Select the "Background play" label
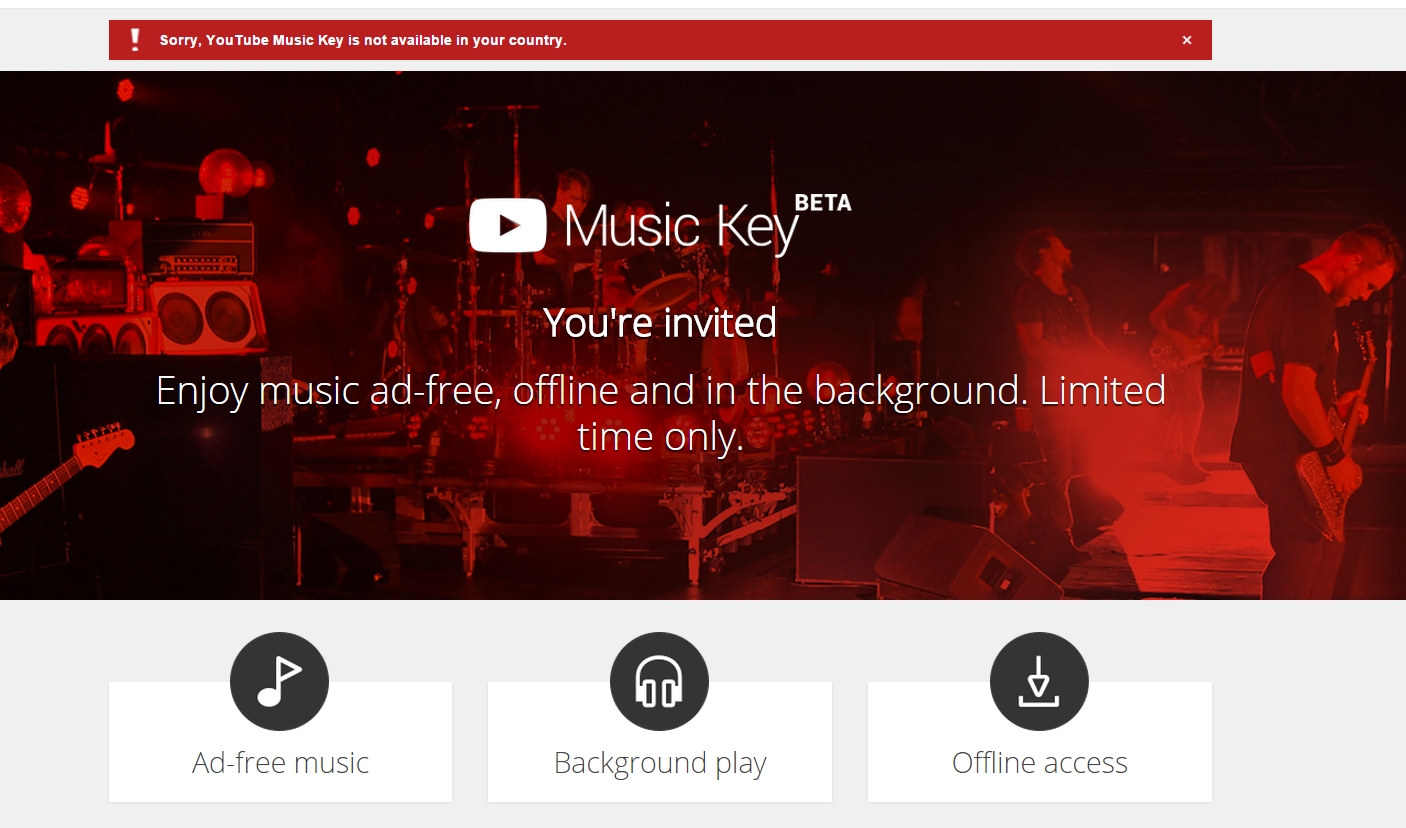 pos(660,764)
